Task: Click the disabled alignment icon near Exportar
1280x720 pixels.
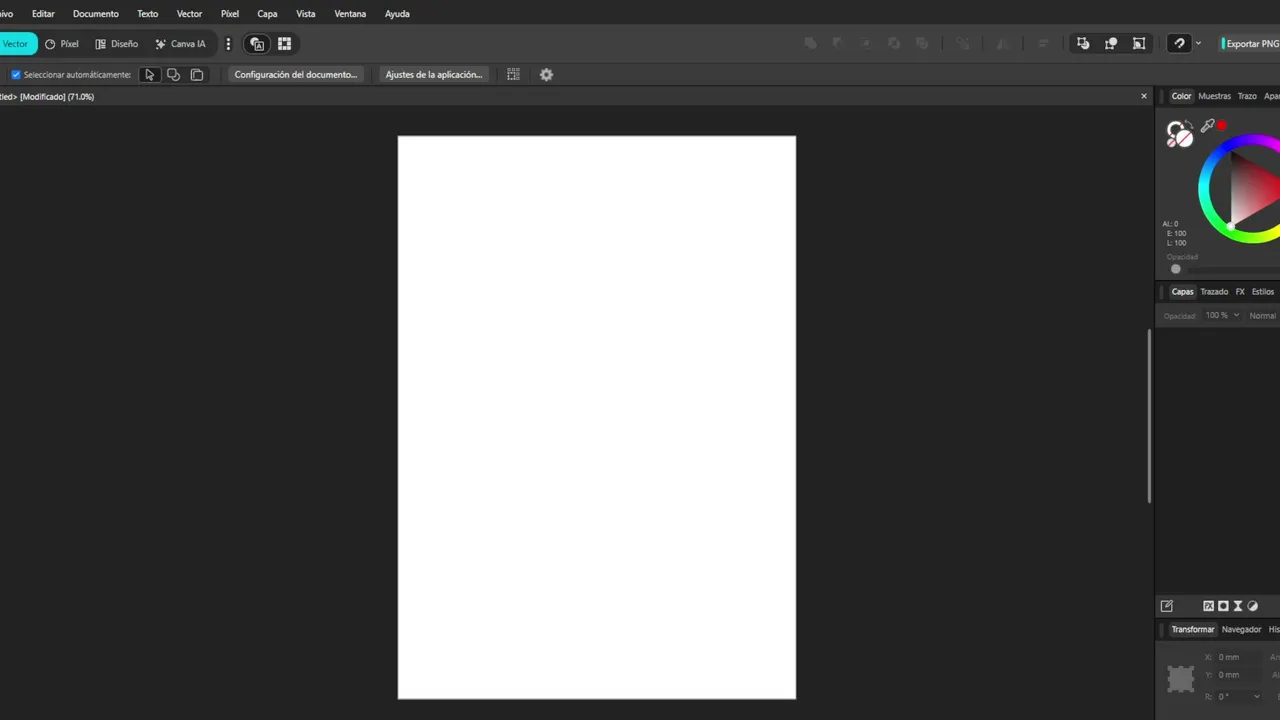Action: pyautogui.click(x=1043, y=44)
